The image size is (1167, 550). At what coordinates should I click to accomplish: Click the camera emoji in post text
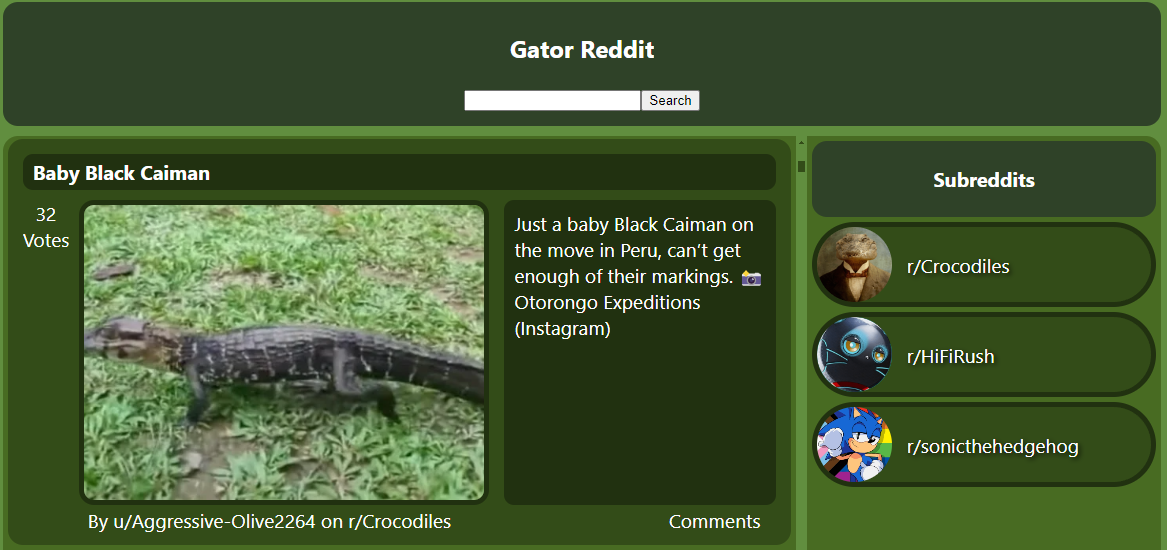pos(751,278)
